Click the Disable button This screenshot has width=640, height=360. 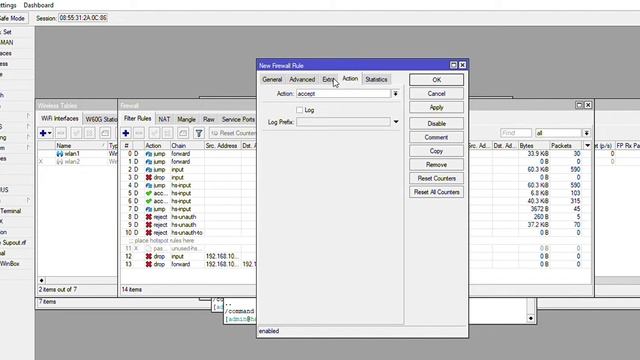436,123
